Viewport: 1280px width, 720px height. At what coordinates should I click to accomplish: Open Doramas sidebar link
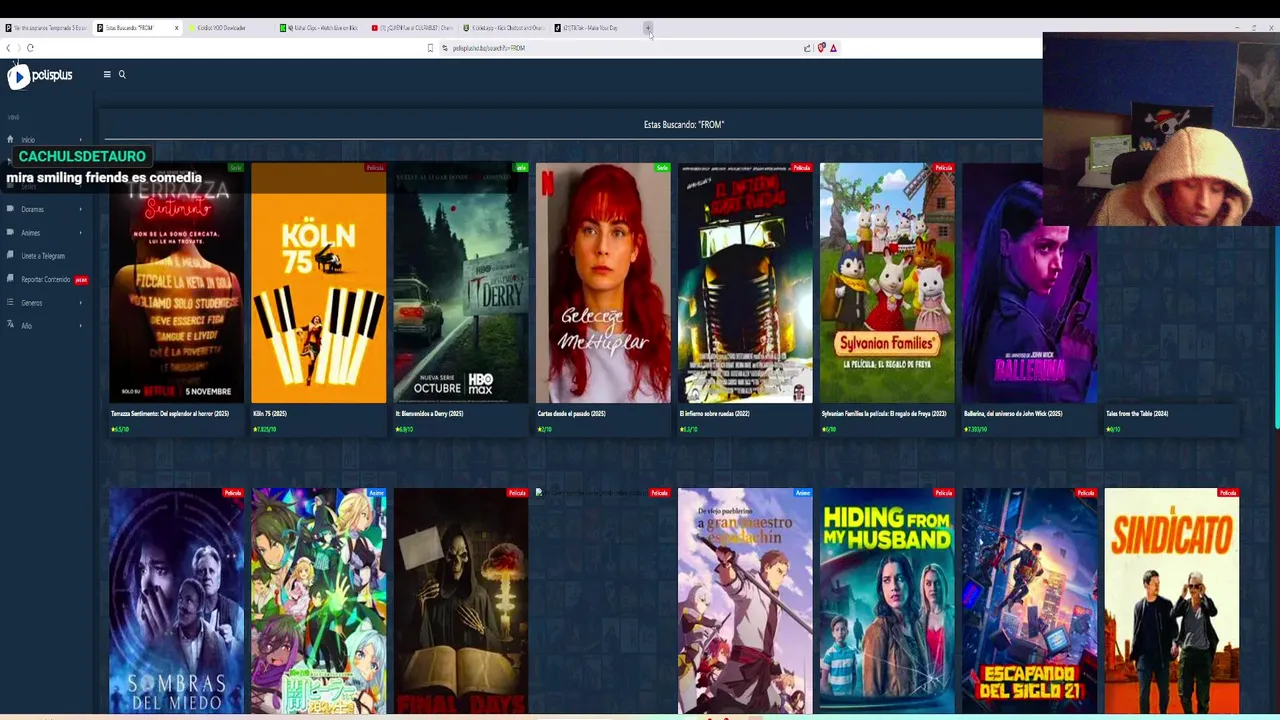[33, 210]
